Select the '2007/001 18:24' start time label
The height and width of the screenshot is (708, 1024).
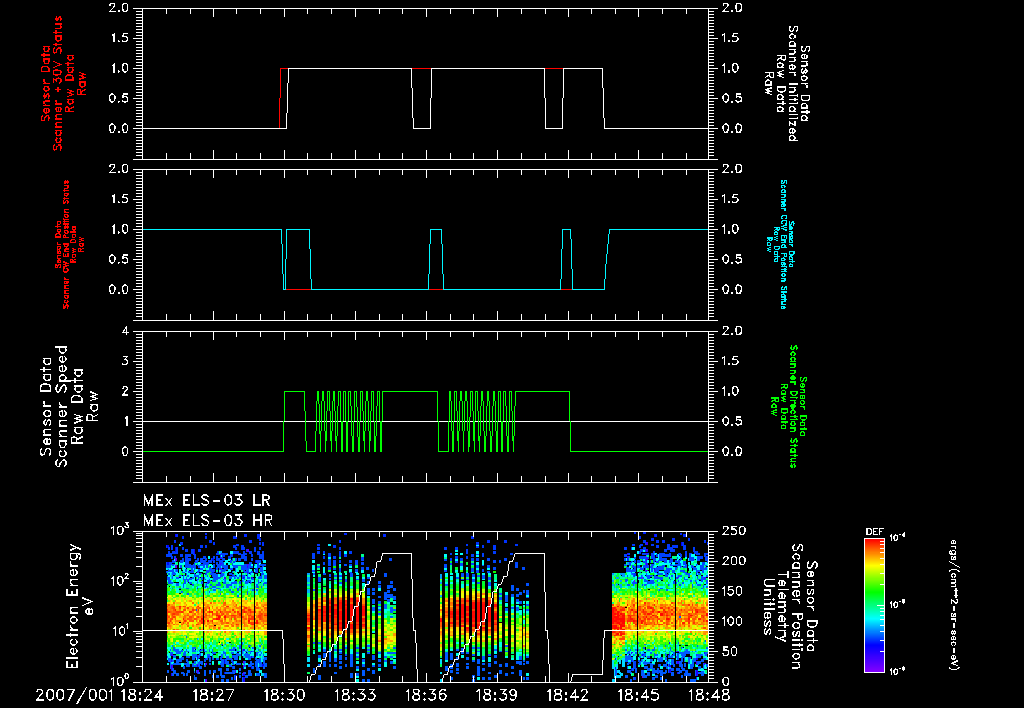coord(99,696)
